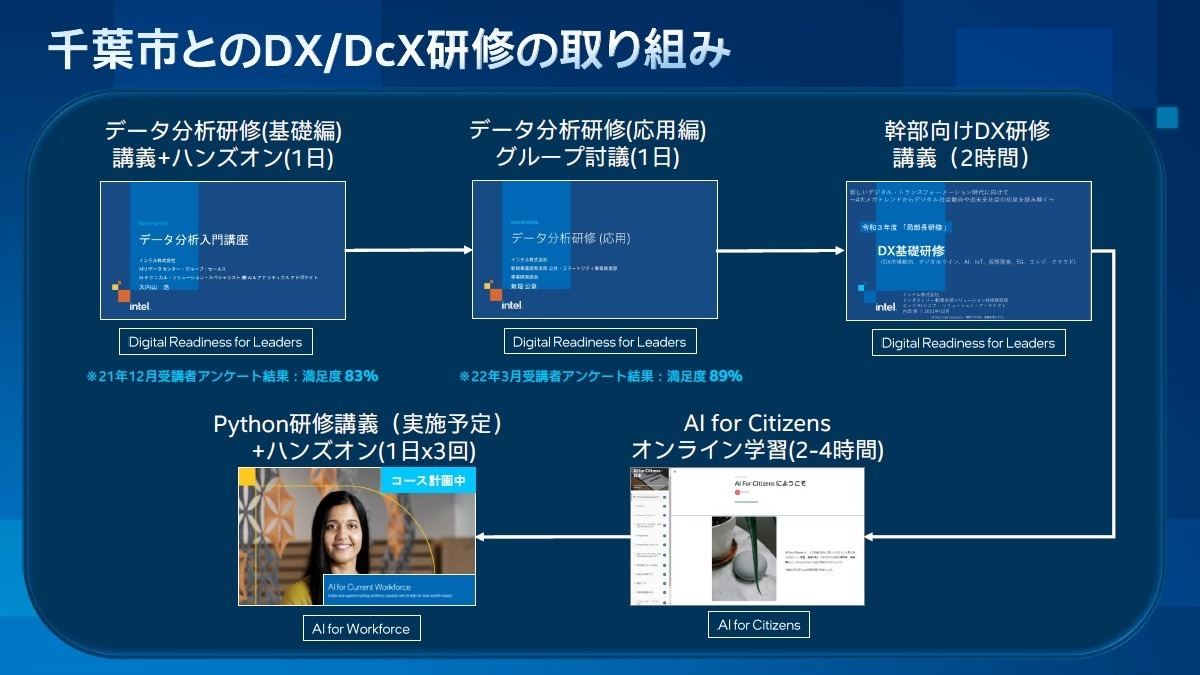
Task: Click the コース計画中 badge
Action: click(427, 479)
